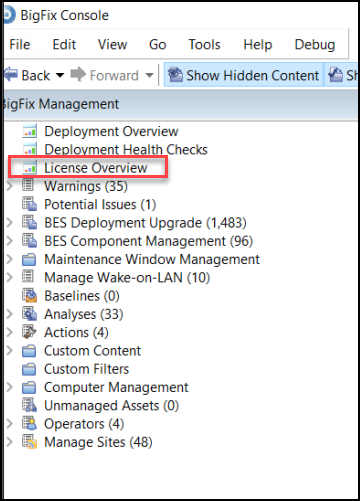Open the Back history dropdown arrow

click(x=60, y=76)
